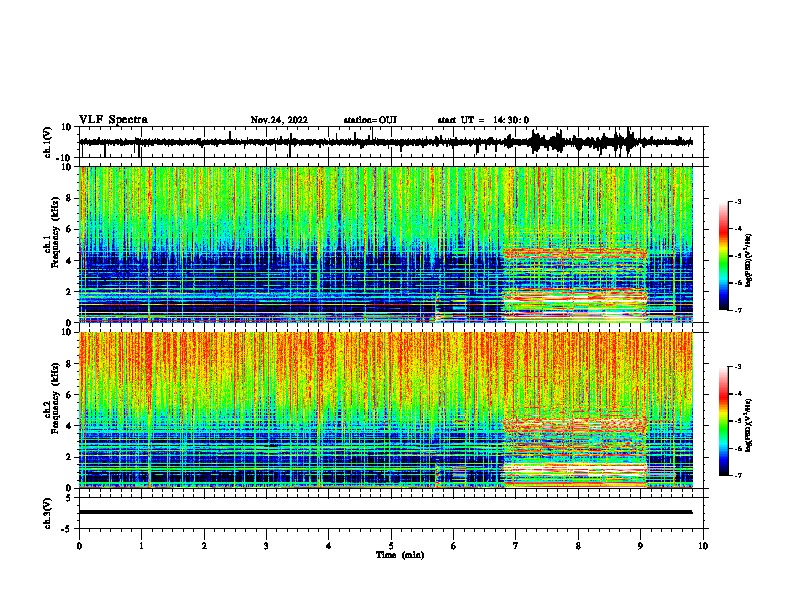Viewport: 792px width, 612px height.
Task: Click the "-3" label on ch.1 colorbar
Action: click(x=737, y=201)
